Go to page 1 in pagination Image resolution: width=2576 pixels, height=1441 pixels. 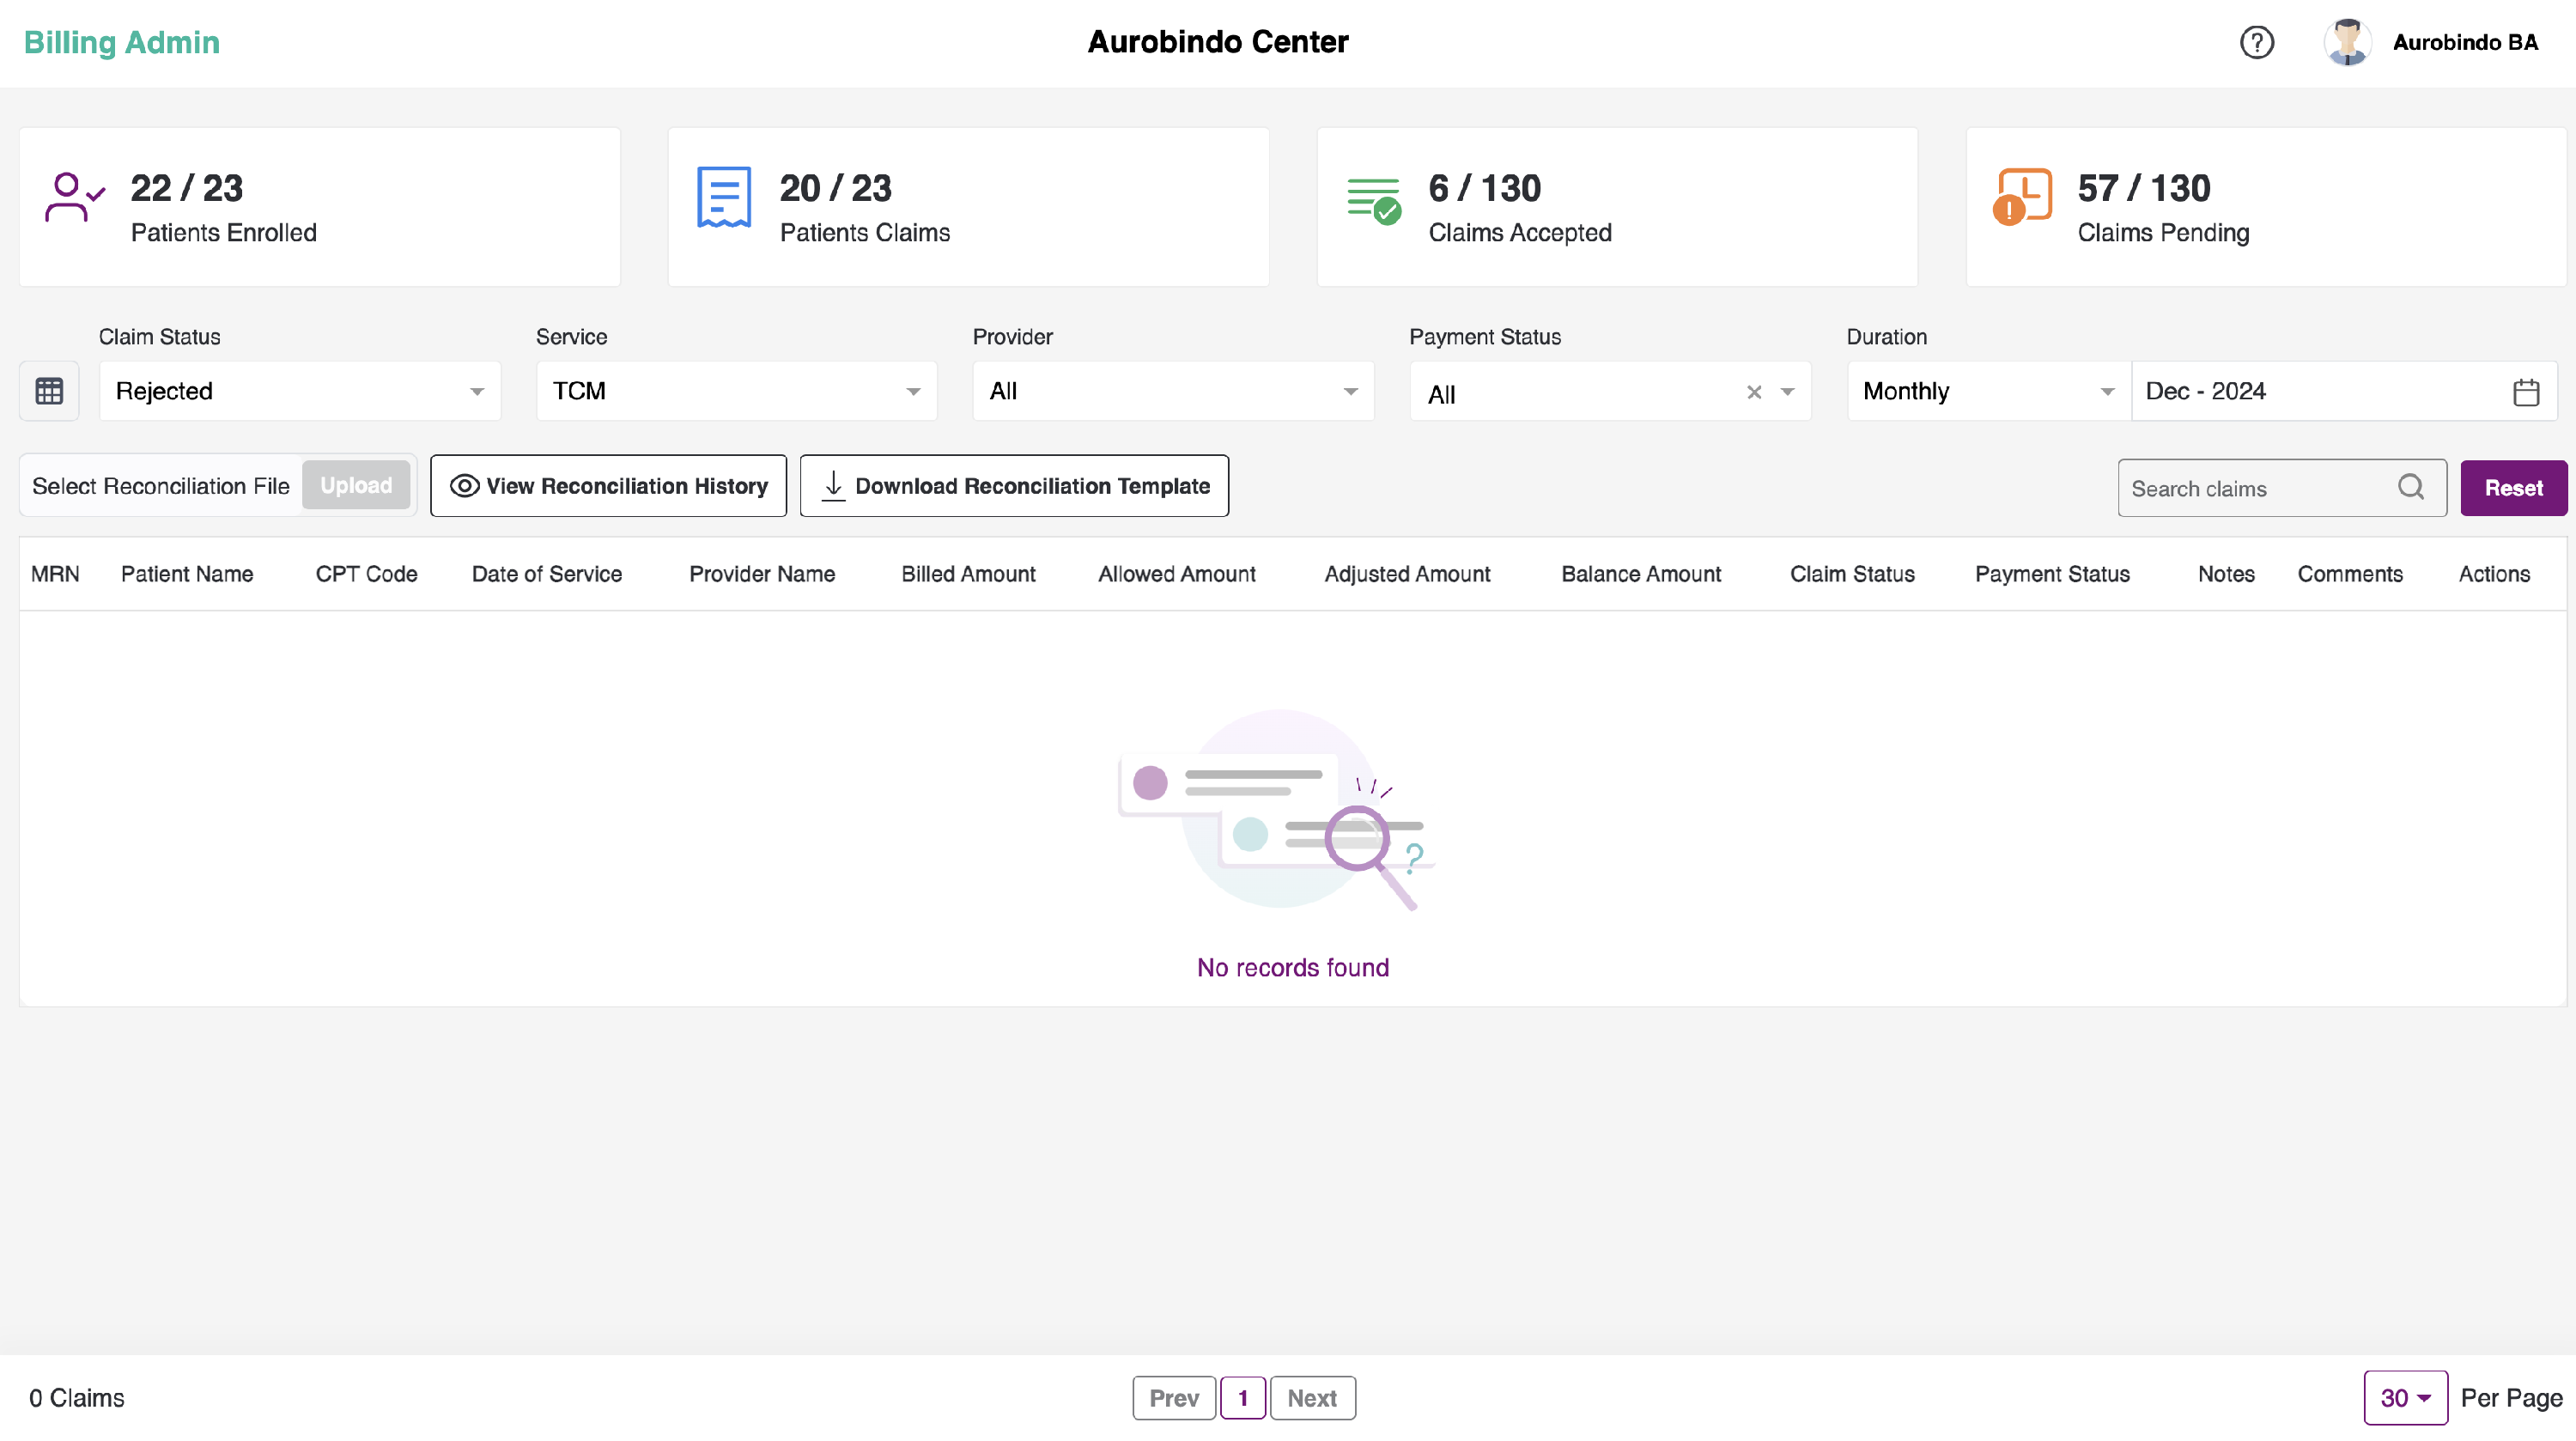pos(1242,1397)
